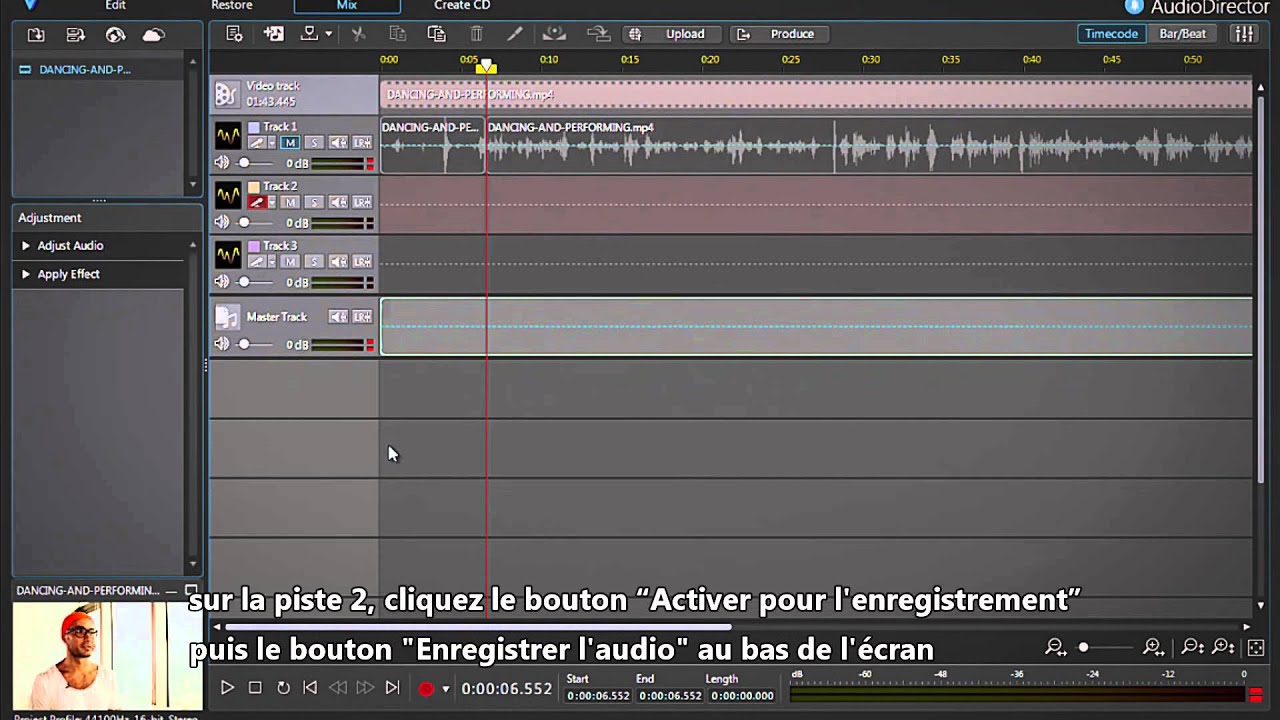Open Track 3 recording input dropdown arrow
The image size is (1280, 720).
click(x=271, y=262)
